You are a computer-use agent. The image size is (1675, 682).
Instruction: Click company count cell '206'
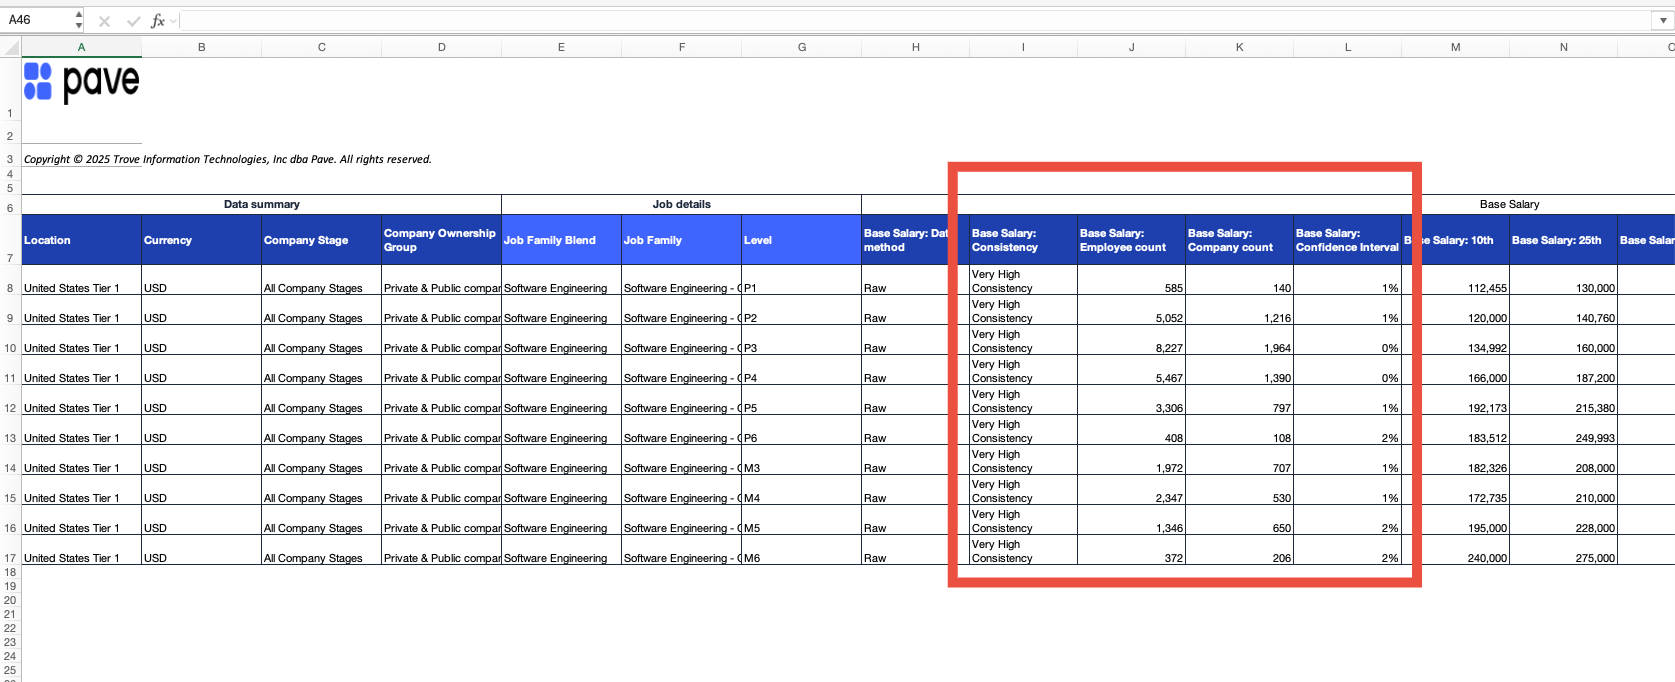coord(1240,550)
